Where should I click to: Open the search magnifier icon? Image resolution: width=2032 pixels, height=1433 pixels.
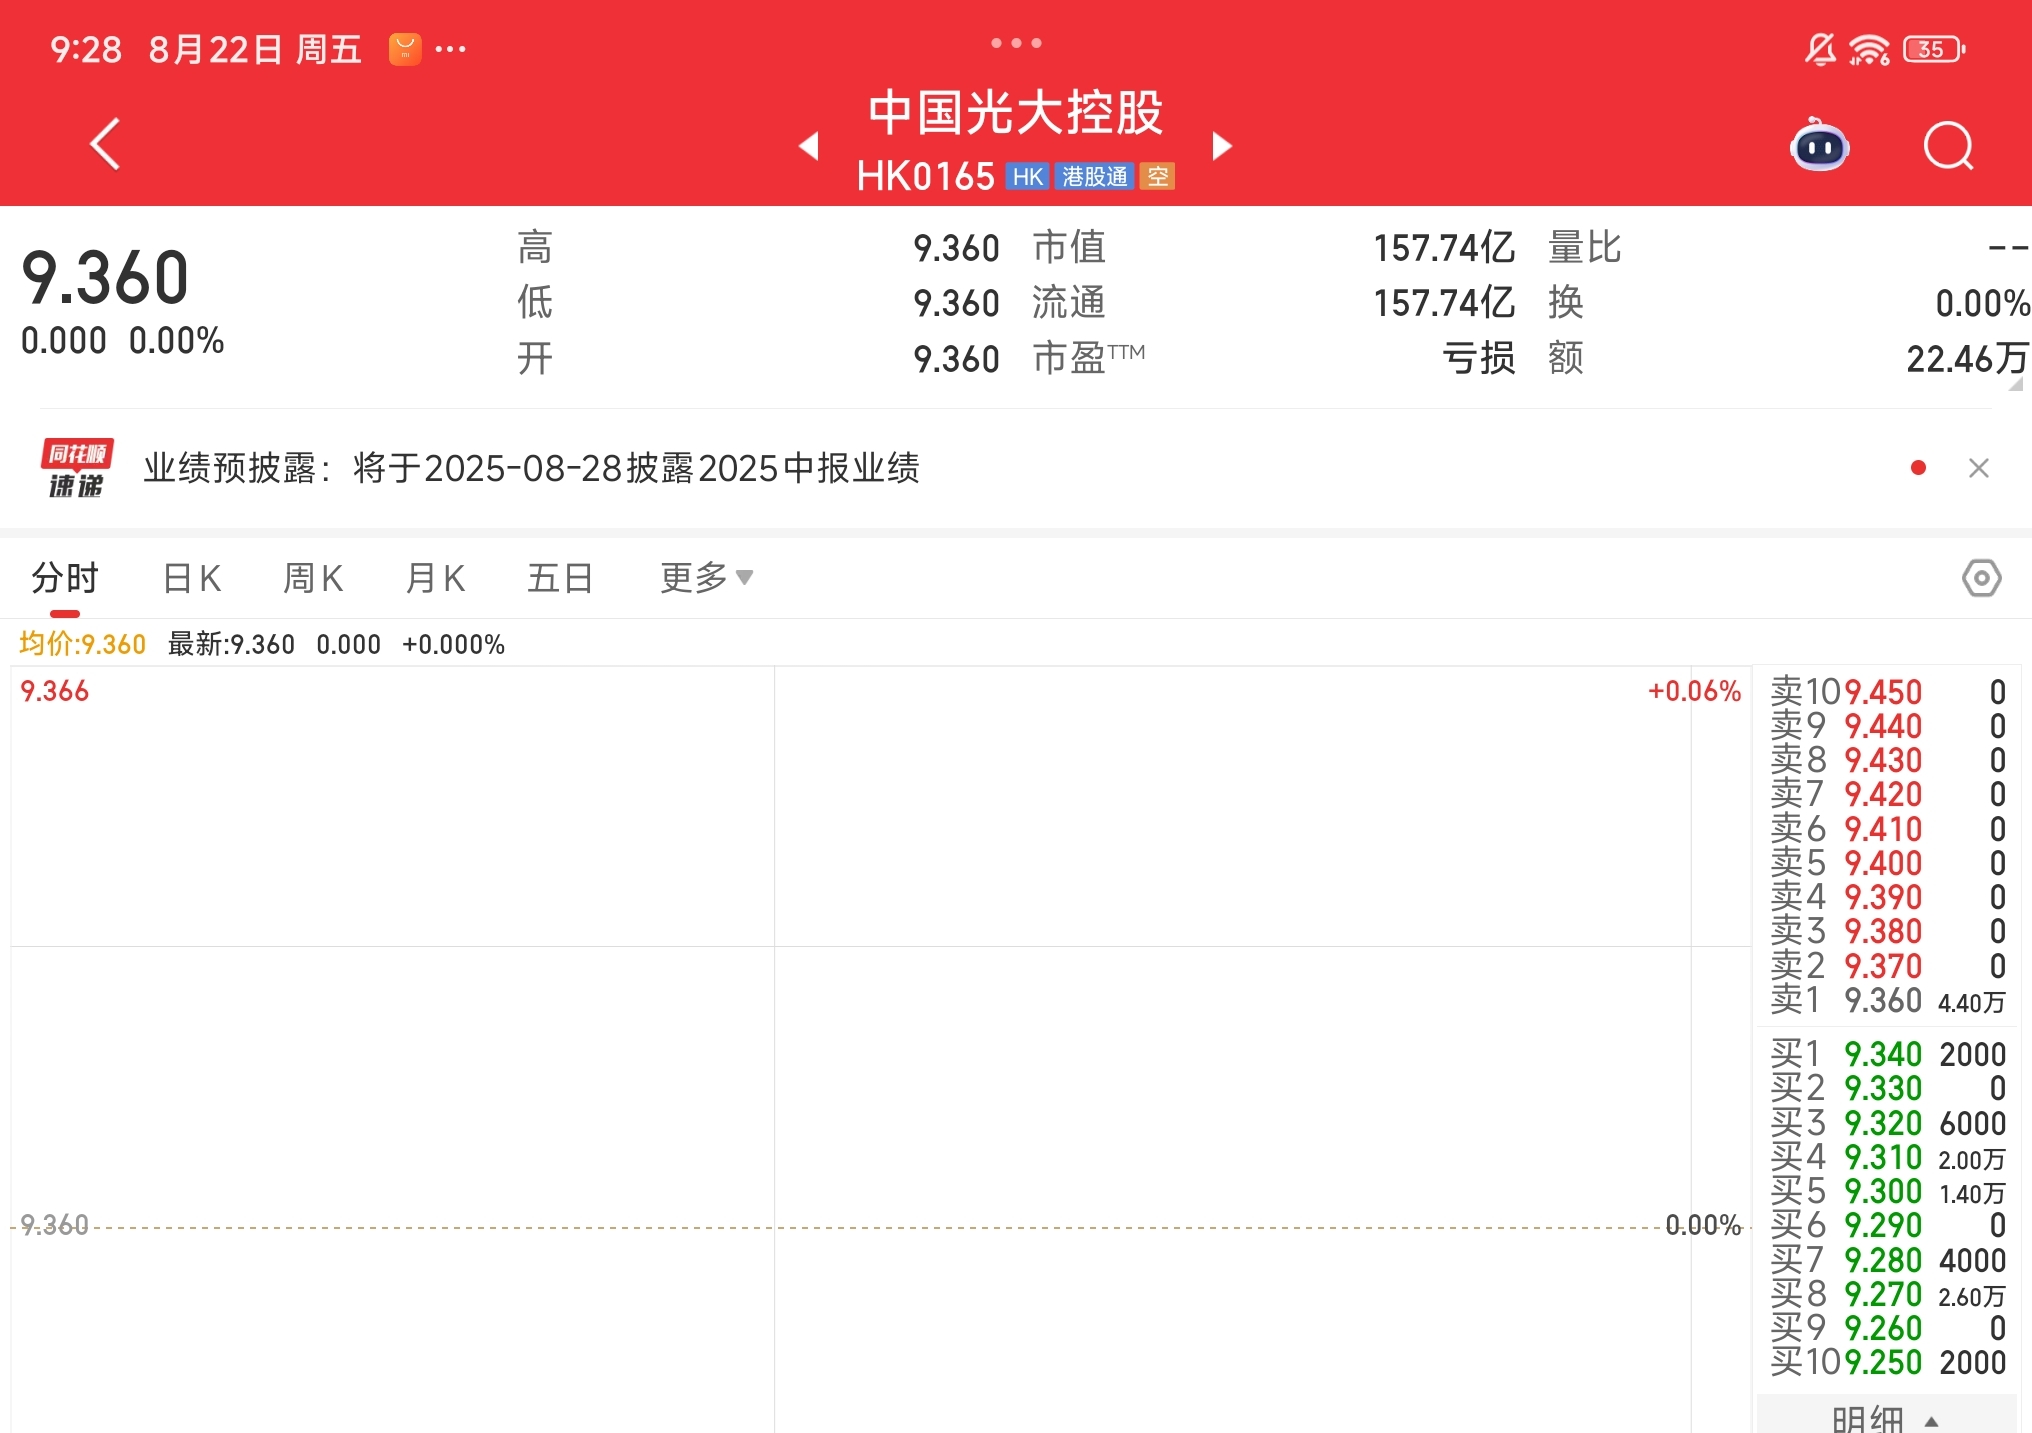coord(1948,146)
